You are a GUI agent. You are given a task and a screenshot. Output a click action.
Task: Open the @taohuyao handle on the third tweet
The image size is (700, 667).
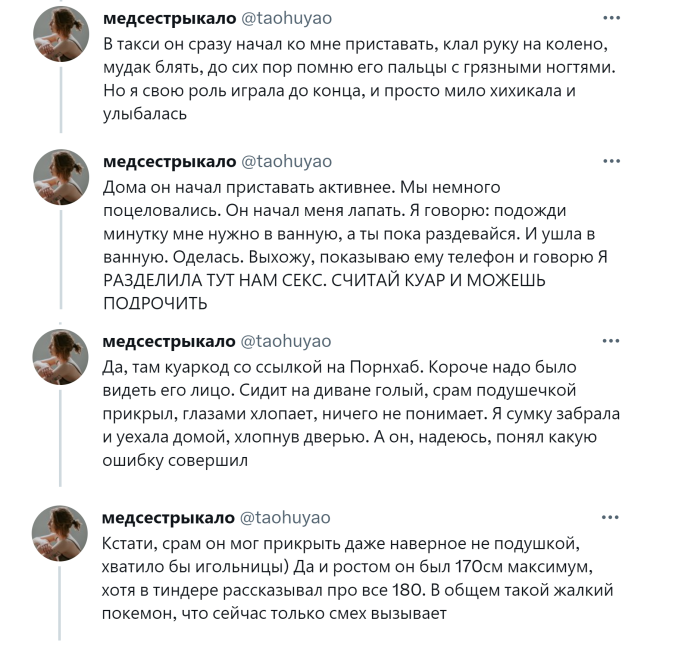(x=285, y=342)
